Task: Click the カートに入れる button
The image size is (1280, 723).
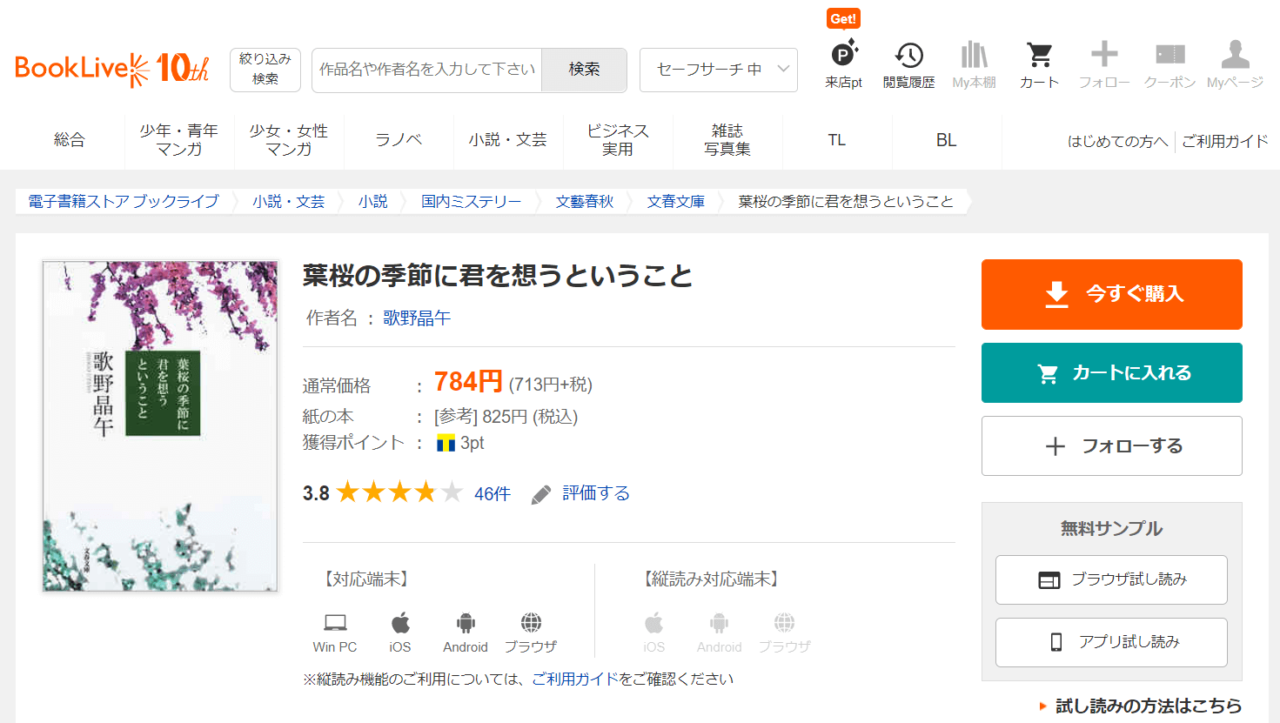Action: tap(1111, 373)
